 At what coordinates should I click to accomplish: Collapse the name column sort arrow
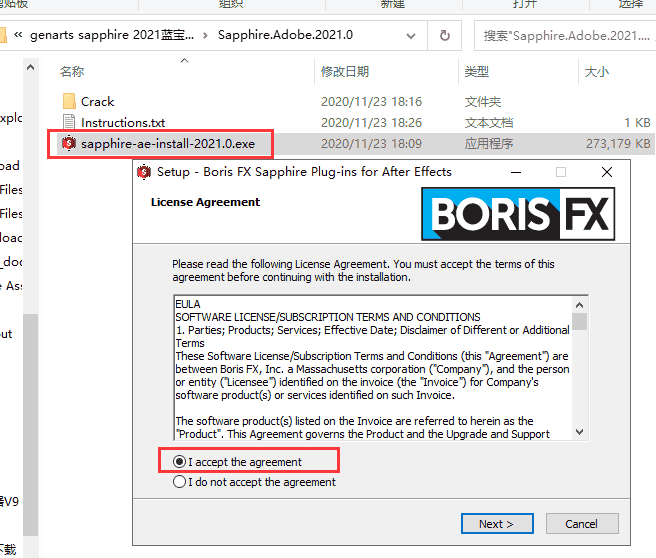(184, 61)
